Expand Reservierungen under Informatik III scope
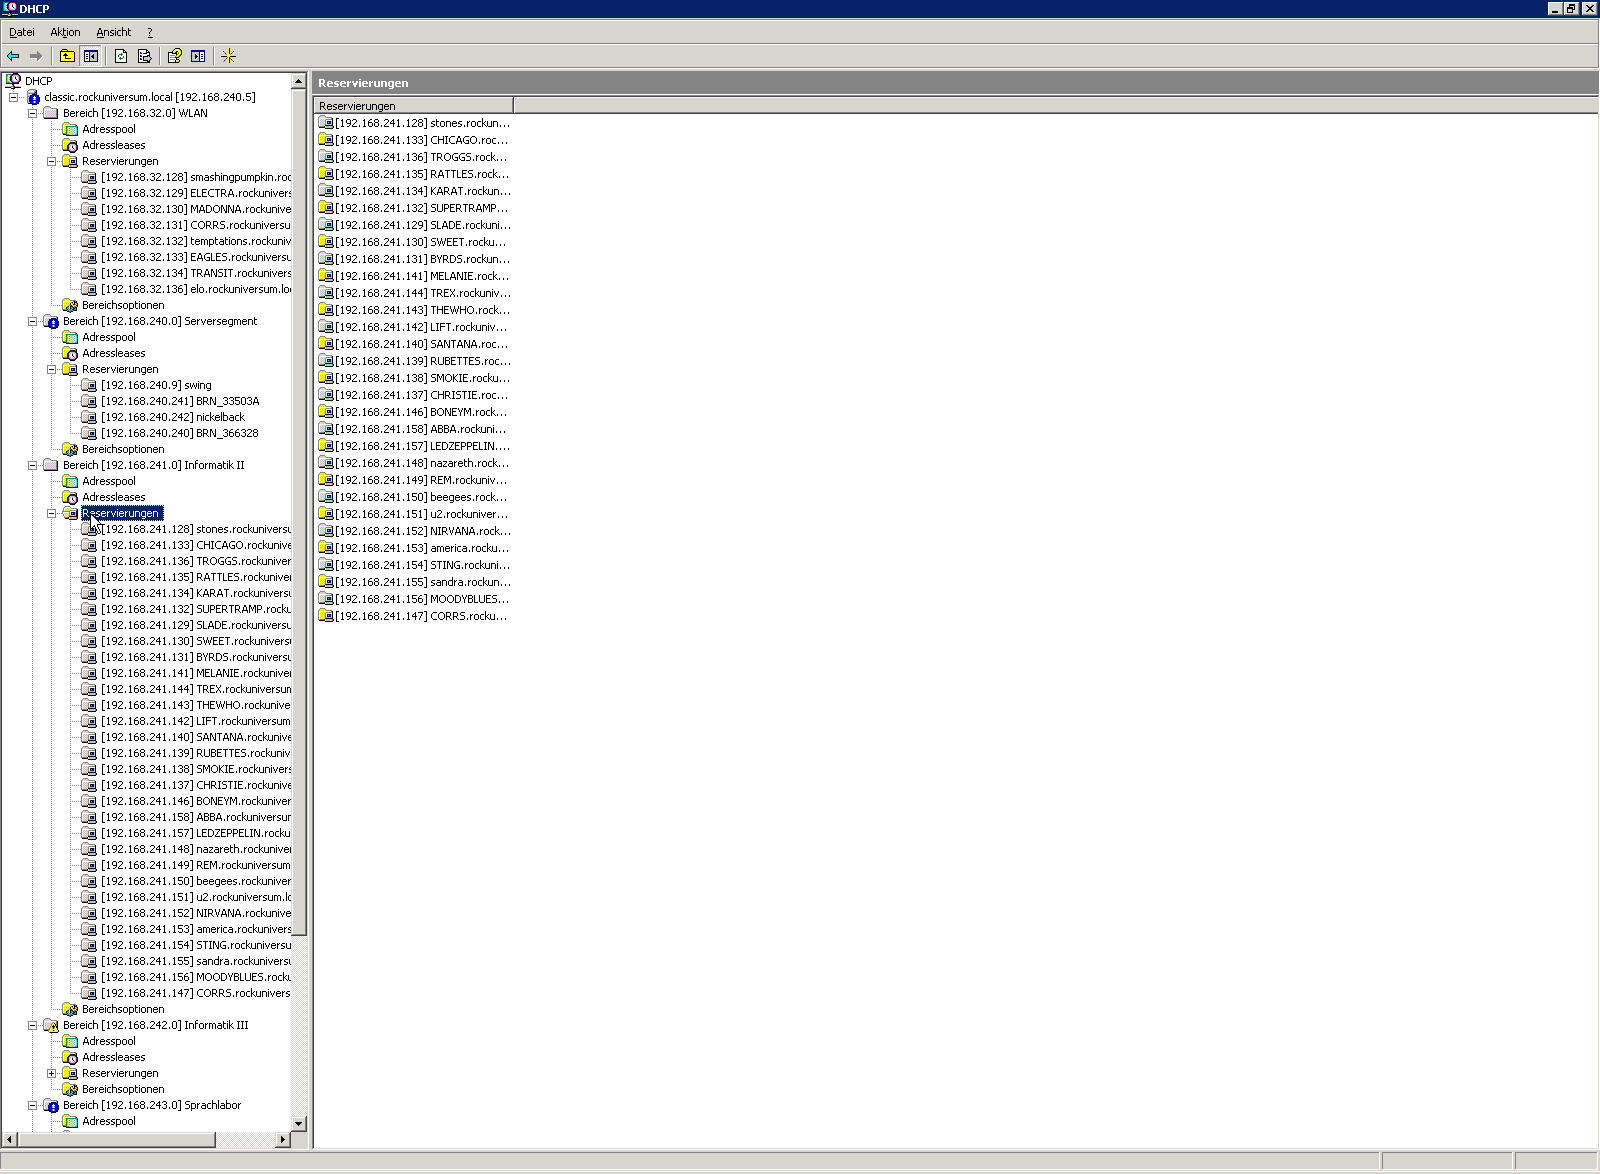The height and width of the screenshot is (1174, 1600). pyautogui.click(x=51, y=1073)
